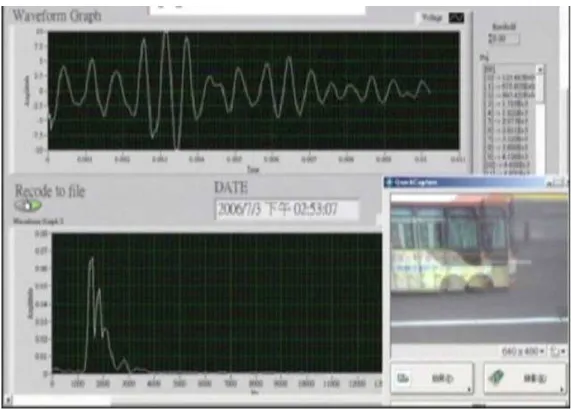Click the threshold value stepper arrows
The width and height of the screenshot is (571, 410).
pos(490,39)
